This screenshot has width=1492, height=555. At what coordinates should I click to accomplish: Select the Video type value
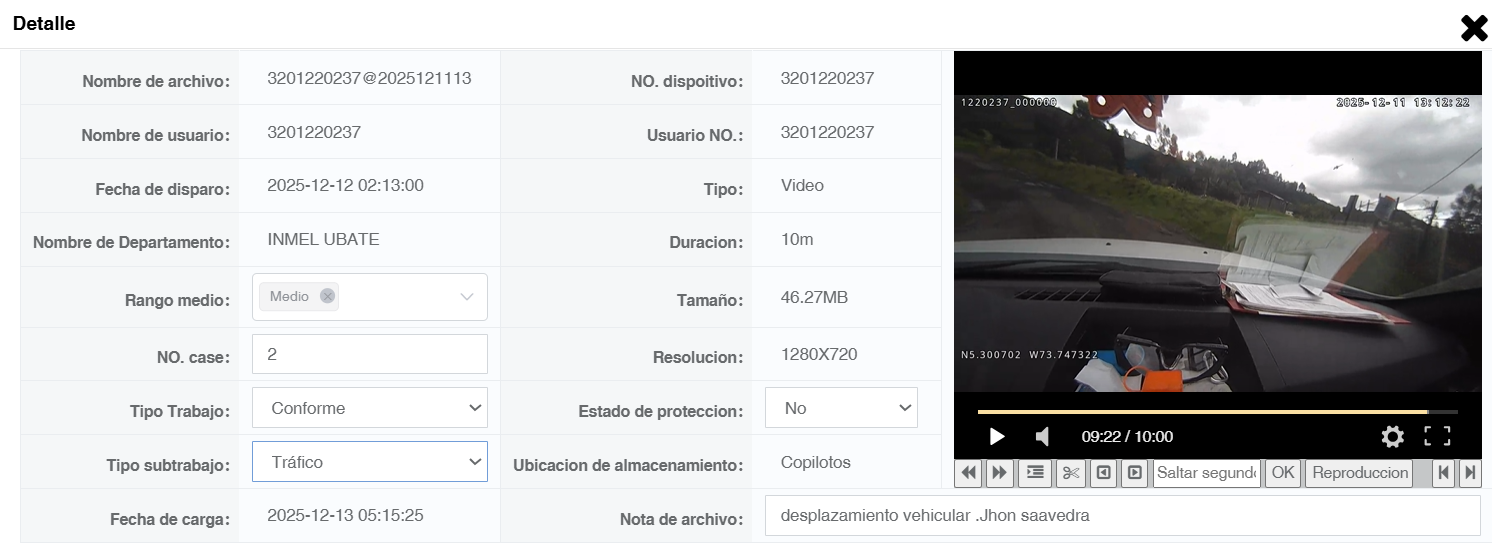(x=802, y=185)
